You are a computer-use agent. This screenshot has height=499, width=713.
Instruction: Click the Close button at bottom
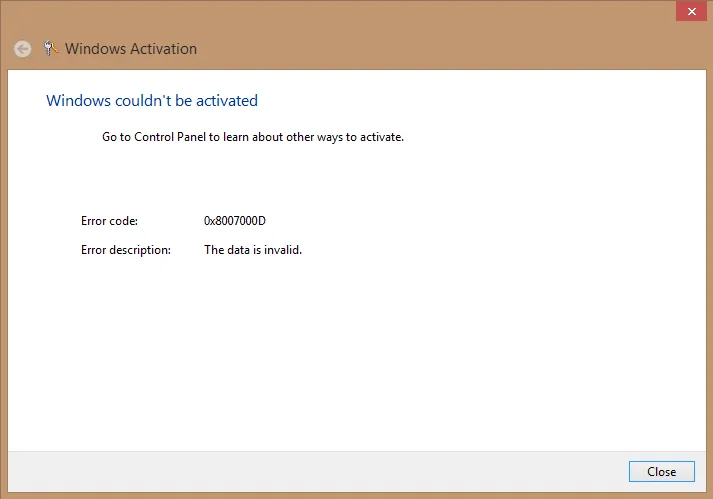[x=662, y=471]
